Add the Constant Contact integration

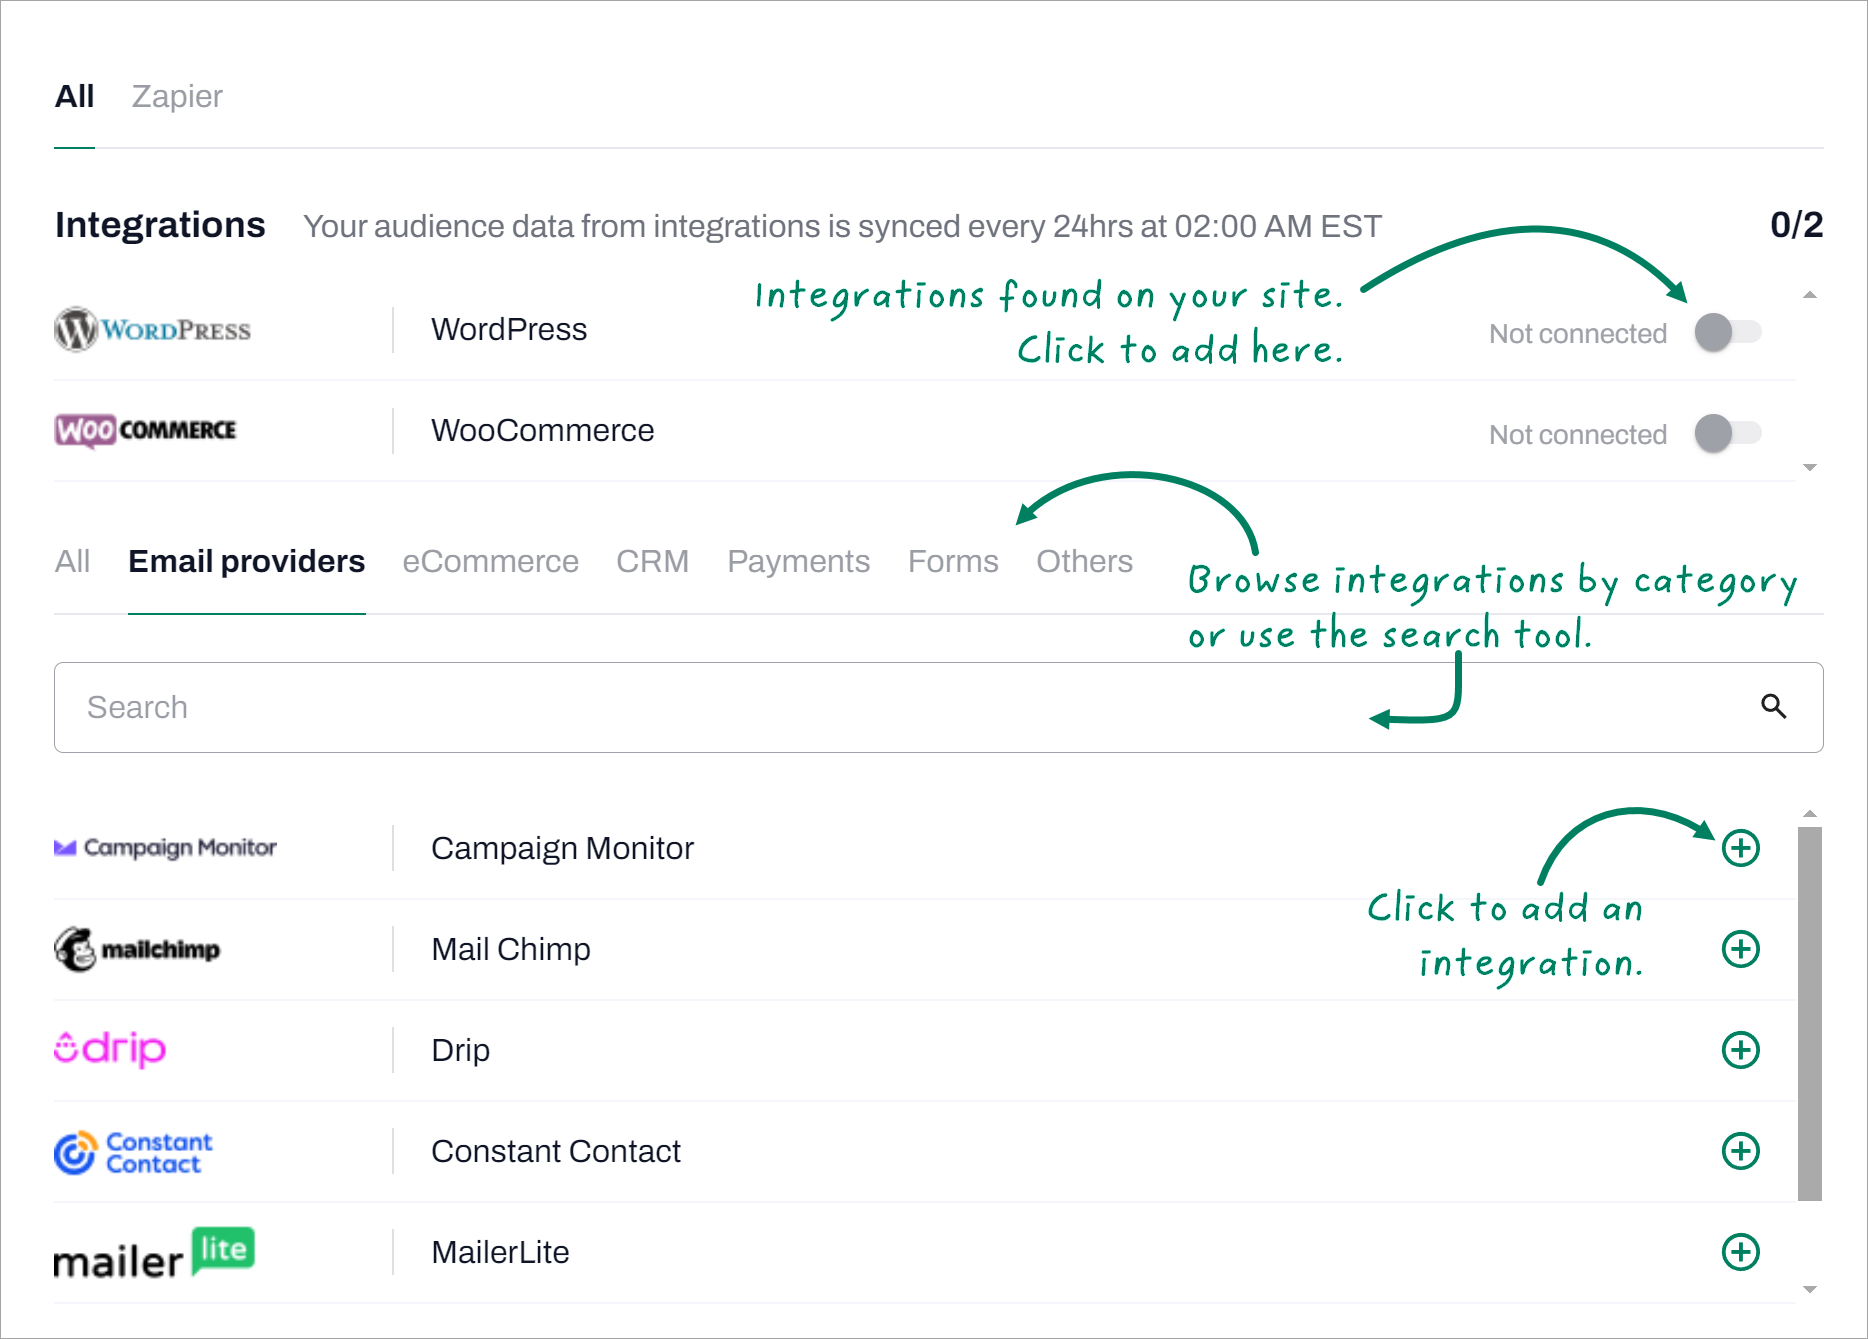tap(1741, 1151)
